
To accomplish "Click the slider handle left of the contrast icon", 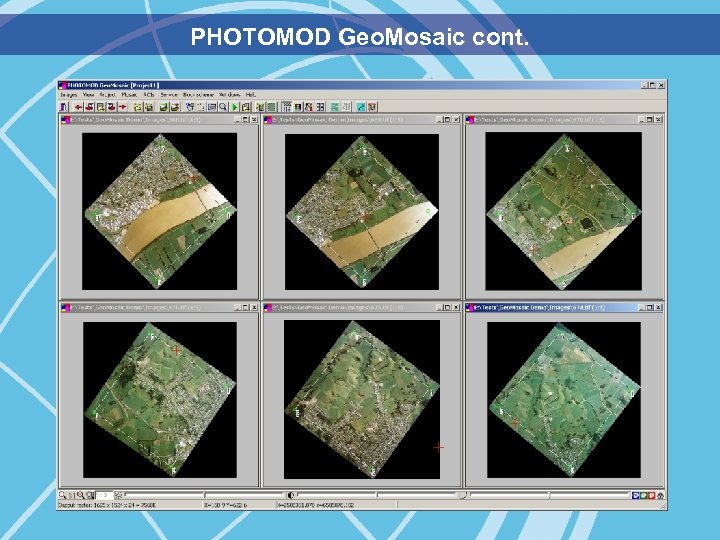I will (x=204, y=495).
